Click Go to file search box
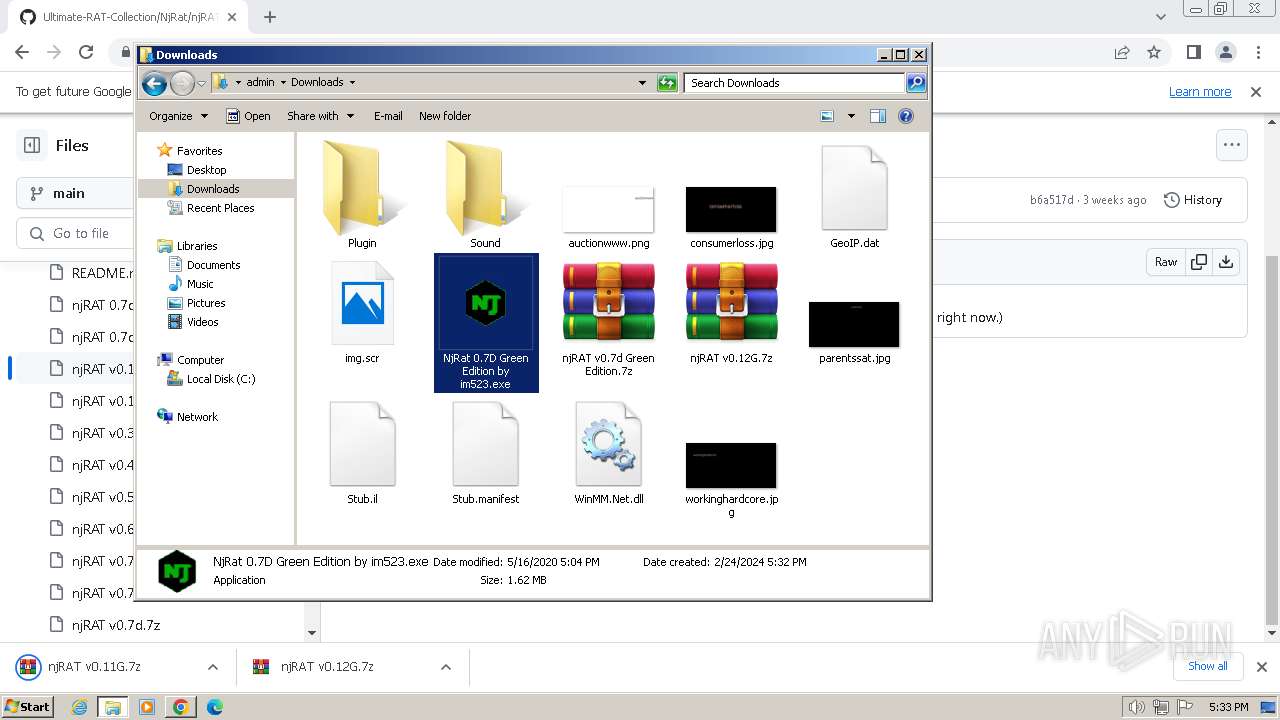1280x720 pixels. point(76,233)
